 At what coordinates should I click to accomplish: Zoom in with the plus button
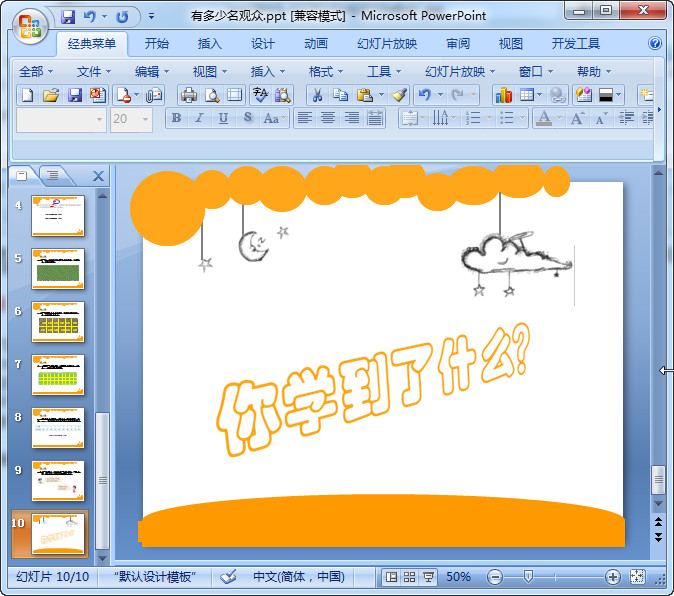[612, 577]
